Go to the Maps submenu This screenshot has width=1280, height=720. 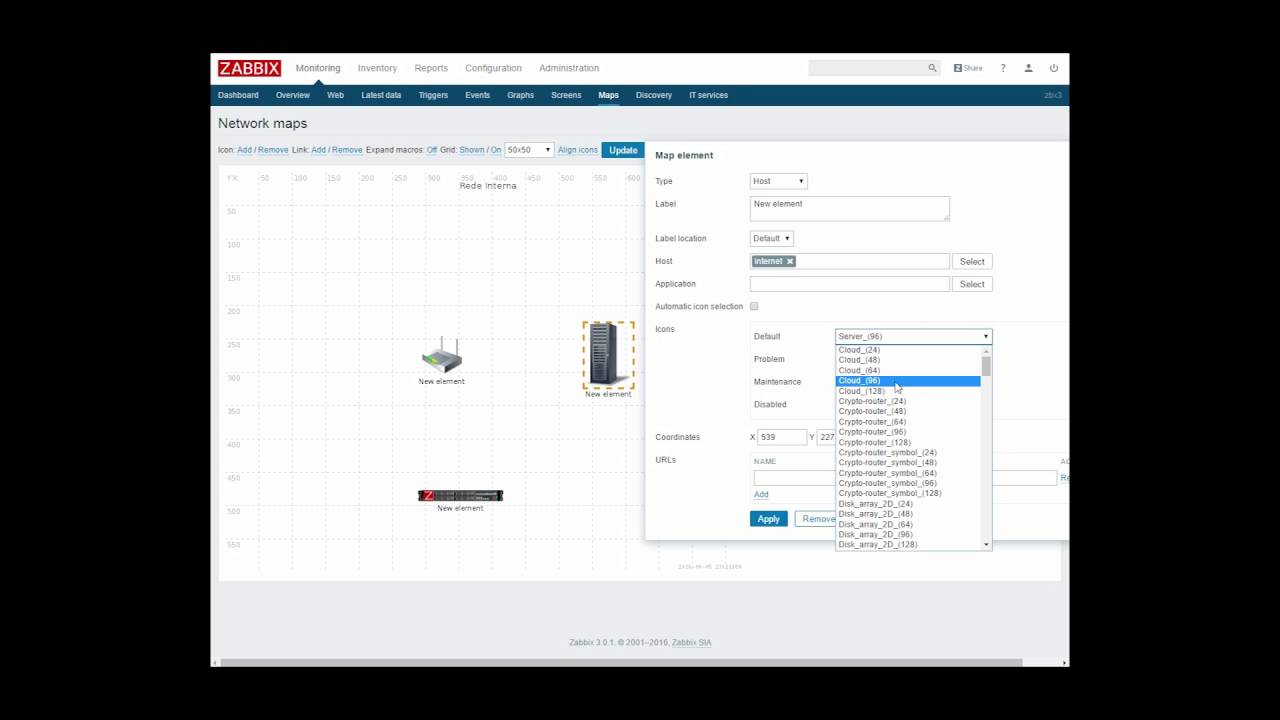[608, 95]
